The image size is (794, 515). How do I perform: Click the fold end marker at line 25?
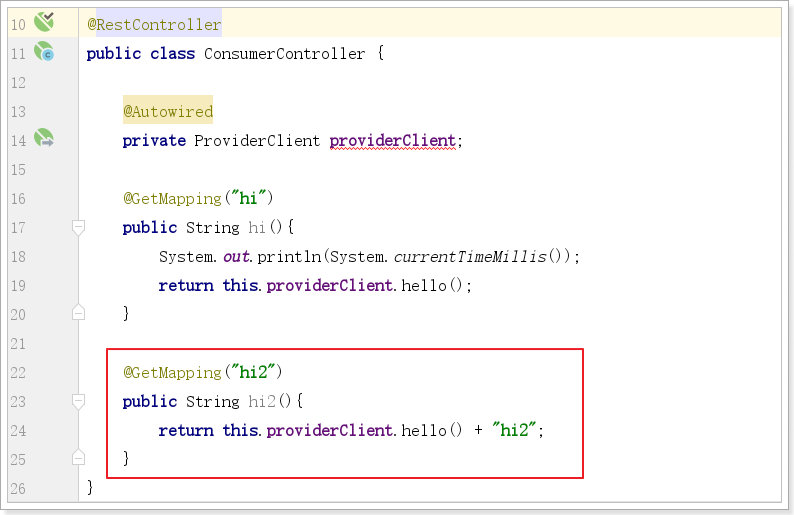[x=78, y=457]
